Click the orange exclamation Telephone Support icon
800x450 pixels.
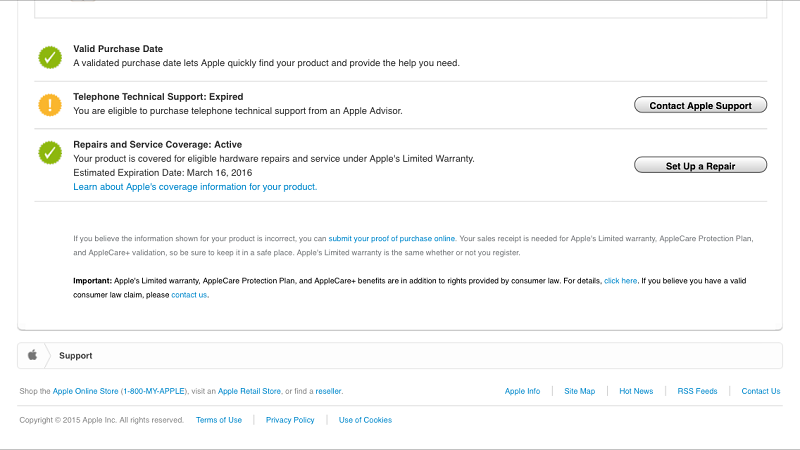tap(50, 105)
